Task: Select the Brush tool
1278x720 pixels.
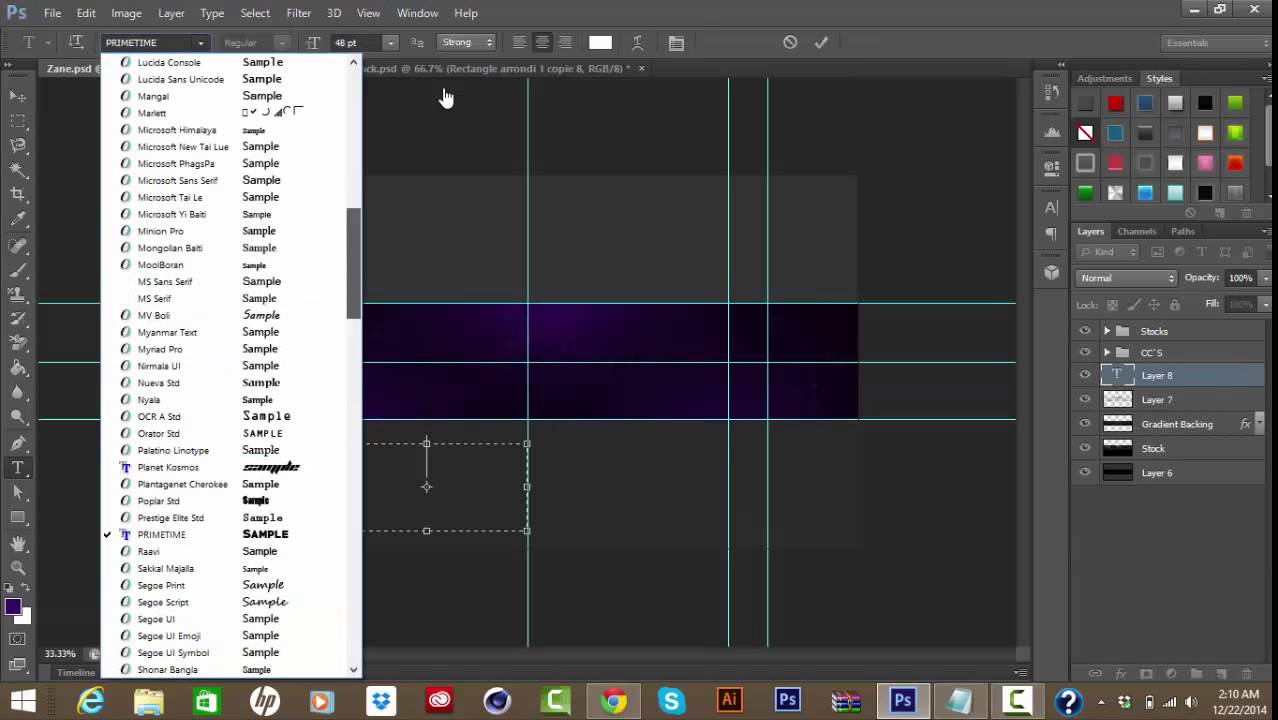Action: [18, 269]
